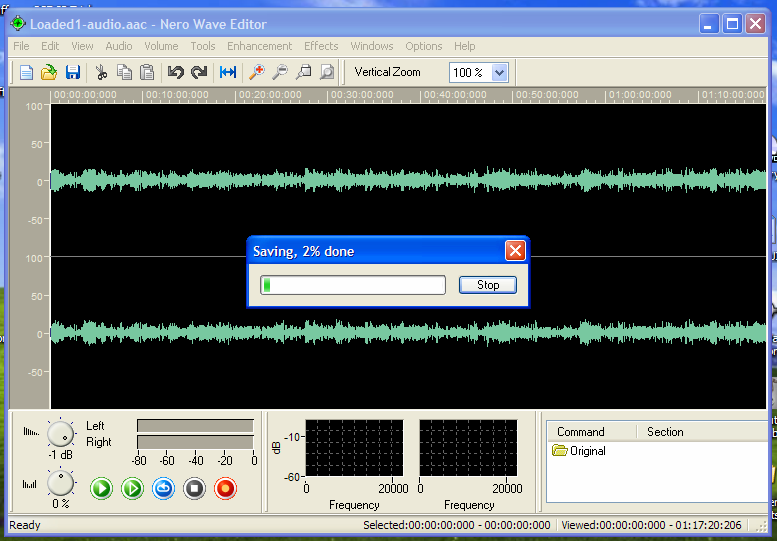Click the Ready status bar text

25,525
